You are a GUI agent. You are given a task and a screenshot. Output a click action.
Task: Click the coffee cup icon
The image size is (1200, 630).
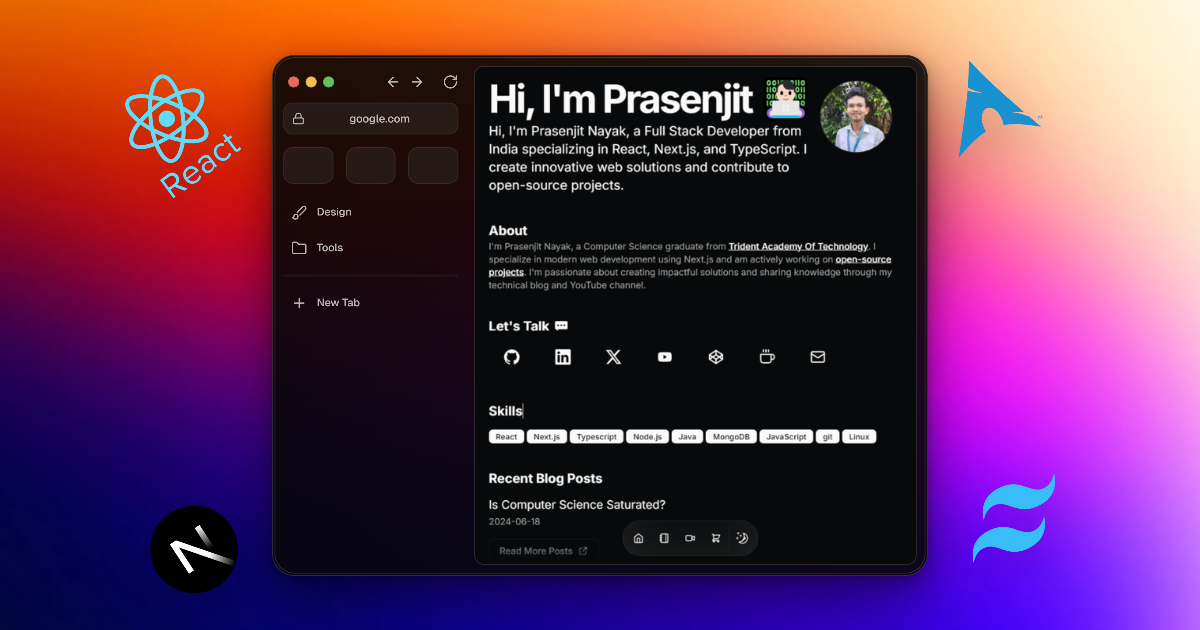pyautogui.click(x=767, y=357)
